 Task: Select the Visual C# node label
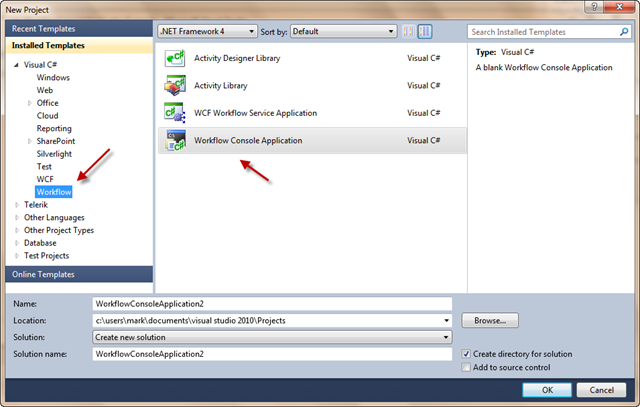[40, 65]
